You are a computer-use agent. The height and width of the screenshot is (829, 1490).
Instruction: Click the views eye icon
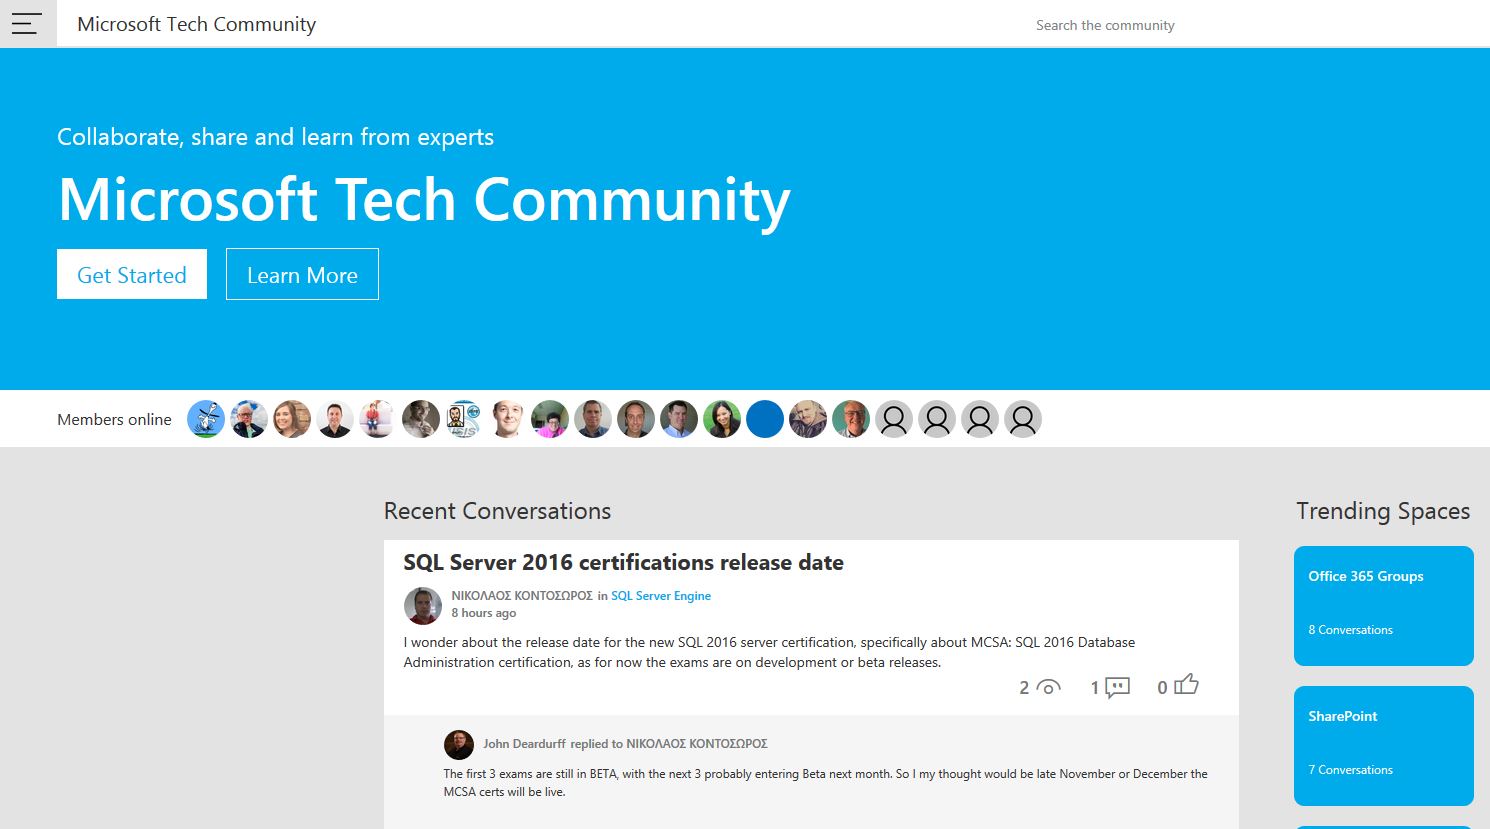(x=1048, y=687)
